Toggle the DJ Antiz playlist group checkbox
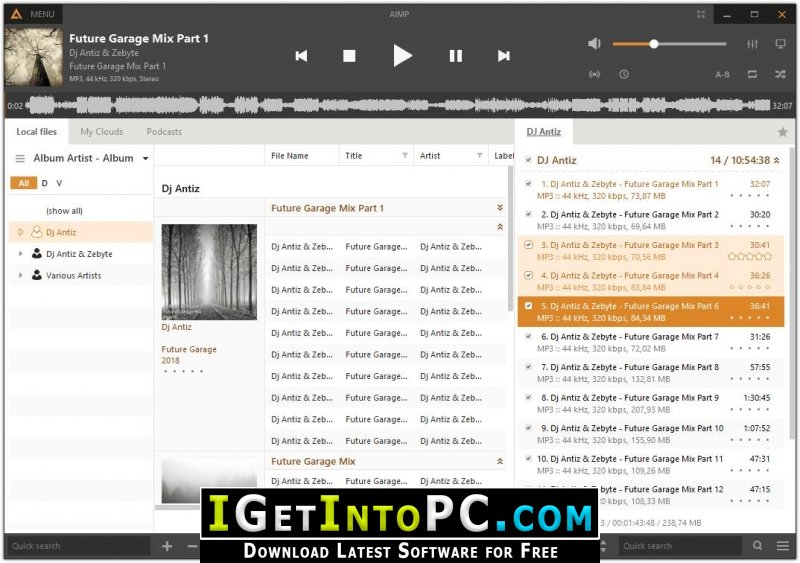The height and width of the screenshot is (563, 800). coord(529,160)
